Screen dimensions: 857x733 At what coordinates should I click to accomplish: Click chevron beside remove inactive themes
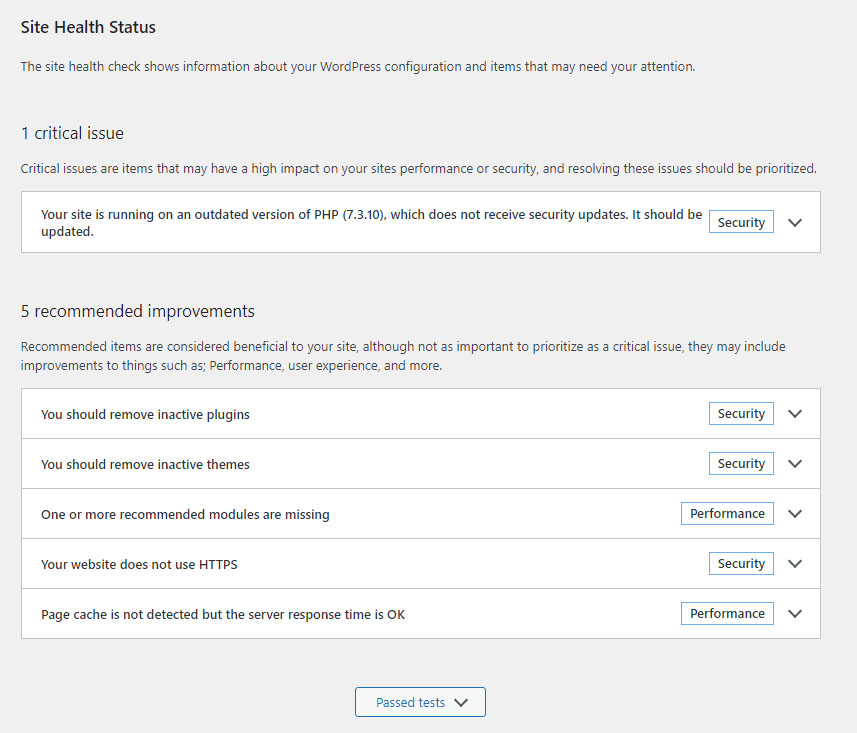[795, 464]
